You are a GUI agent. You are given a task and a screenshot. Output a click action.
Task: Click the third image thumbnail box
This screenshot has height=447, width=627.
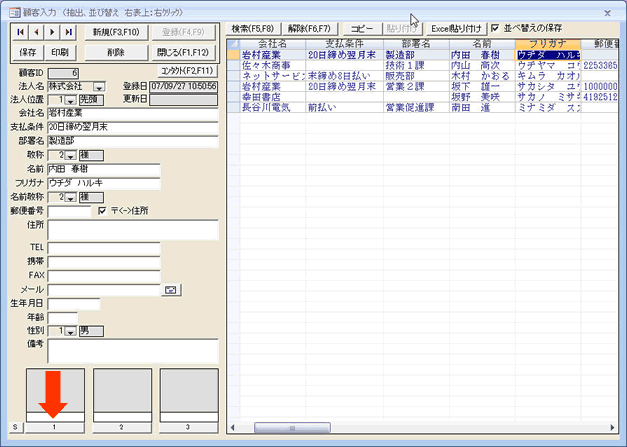(x=189, y=391)
